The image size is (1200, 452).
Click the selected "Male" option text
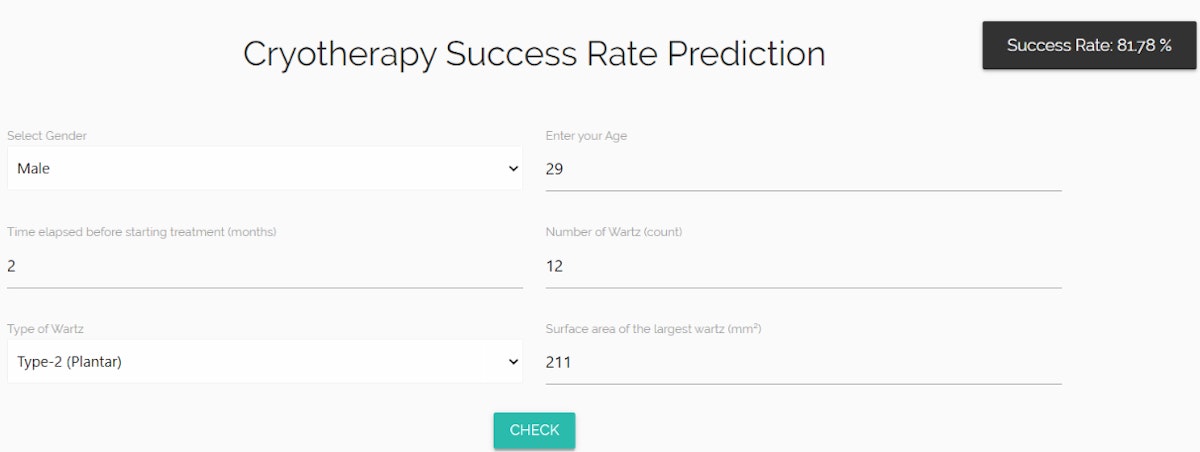(x=33, y=169)
